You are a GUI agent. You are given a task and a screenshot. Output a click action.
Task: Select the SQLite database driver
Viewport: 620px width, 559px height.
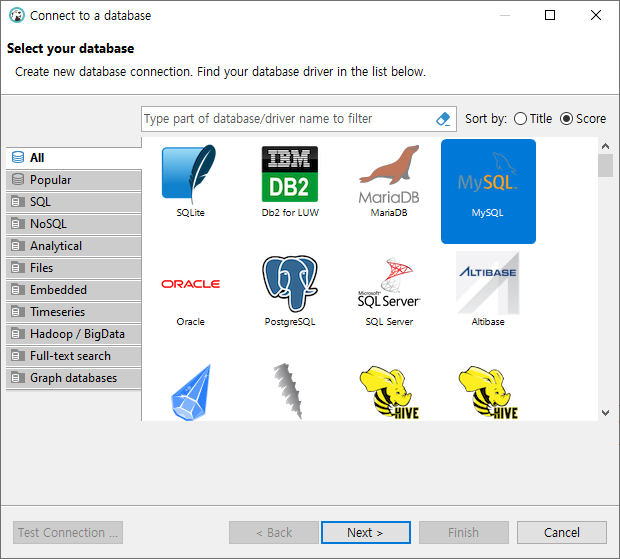(190, 181)
